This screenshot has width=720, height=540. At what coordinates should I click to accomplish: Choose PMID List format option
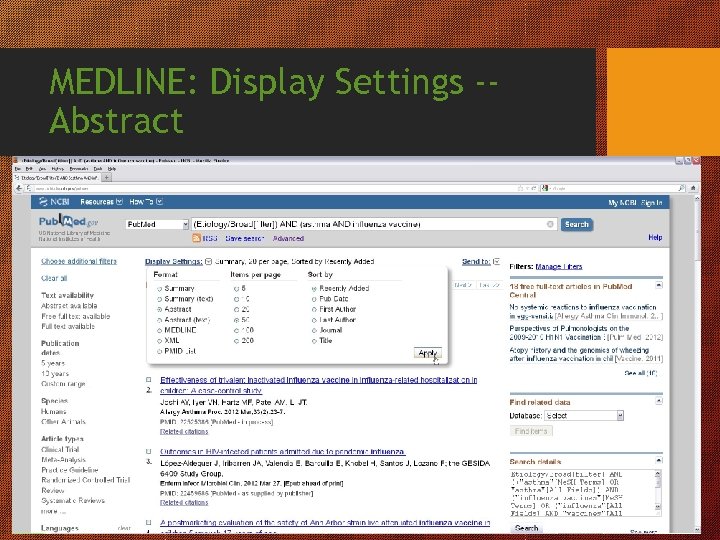(x=159, y=352)
